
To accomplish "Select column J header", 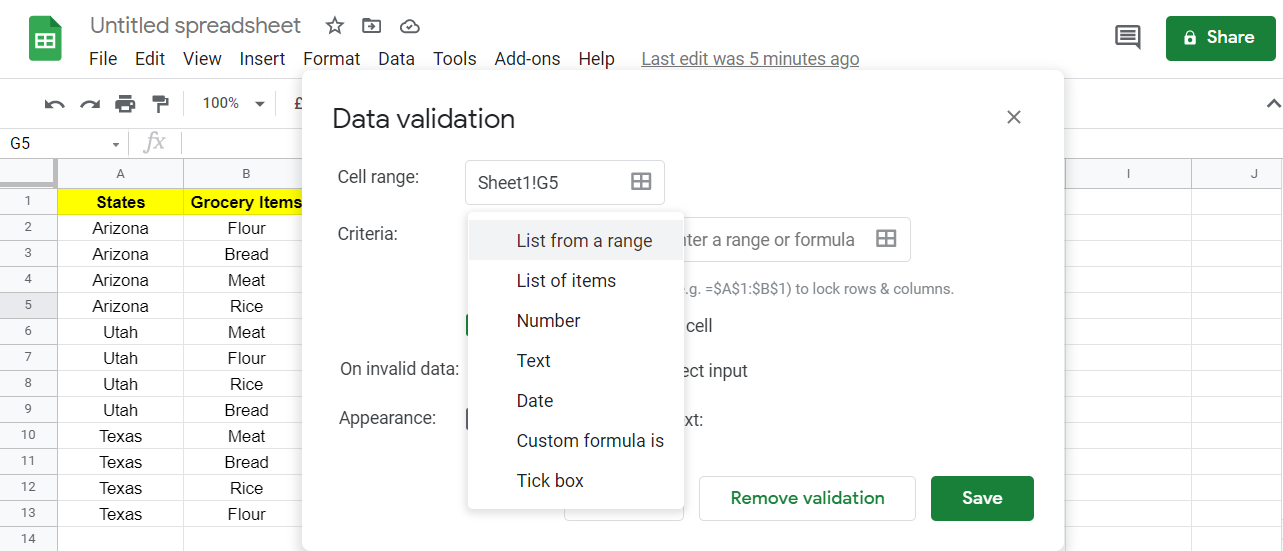I will tap(1237, 174).
